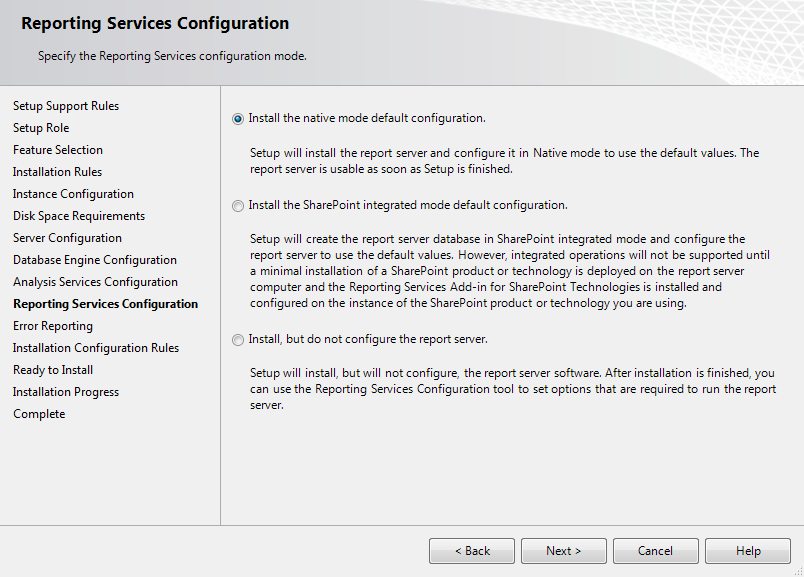Screen dimensions: 804x577
Task: Click 'Specify the Reporting Services configuration mode' subtitle
Action: pos(172,56)
